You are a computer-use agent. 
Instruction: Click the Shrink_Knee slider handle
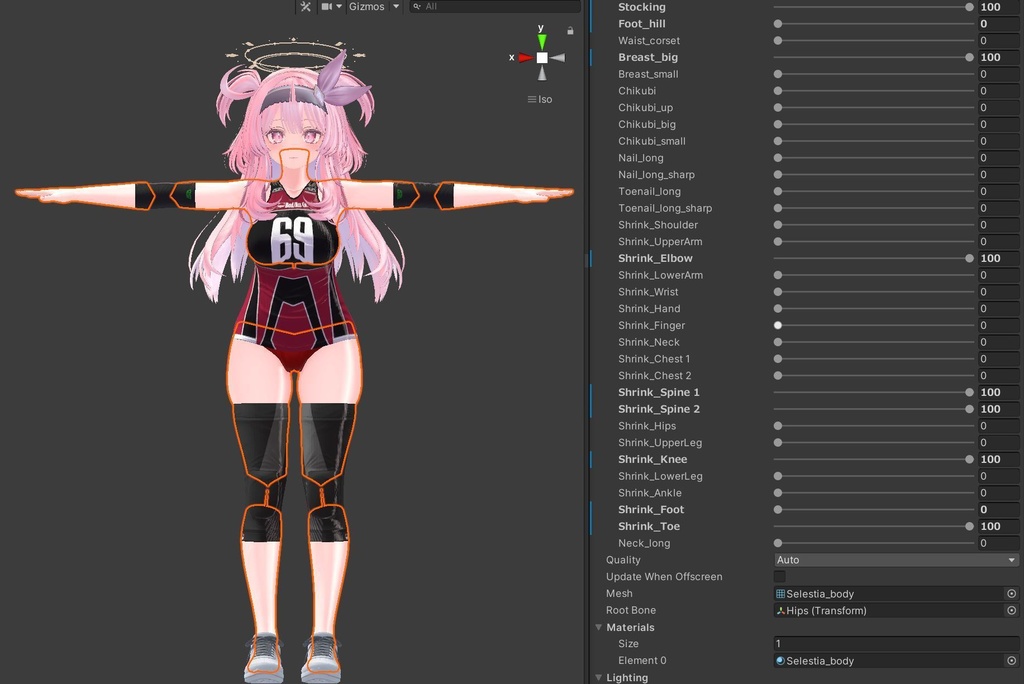[x=969, y=459]
